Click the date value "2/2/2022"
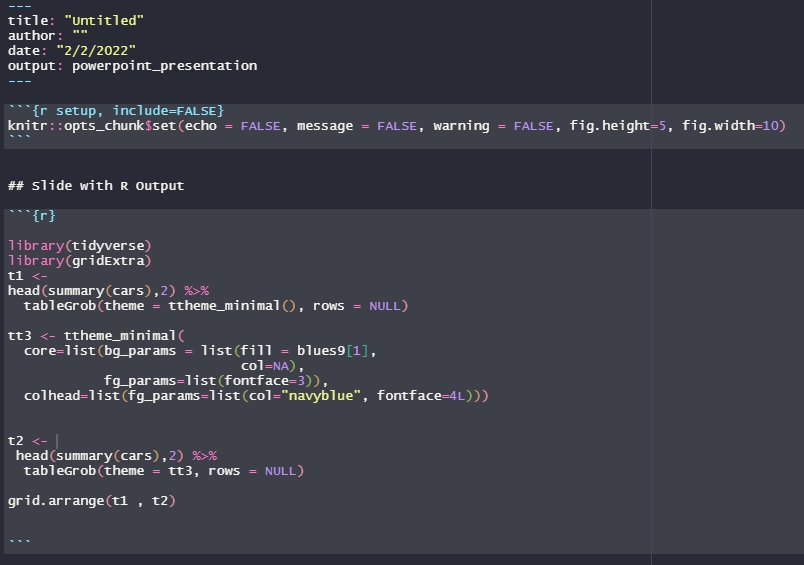The width and height of the screenshot is (804, 565). pos(96,51)
